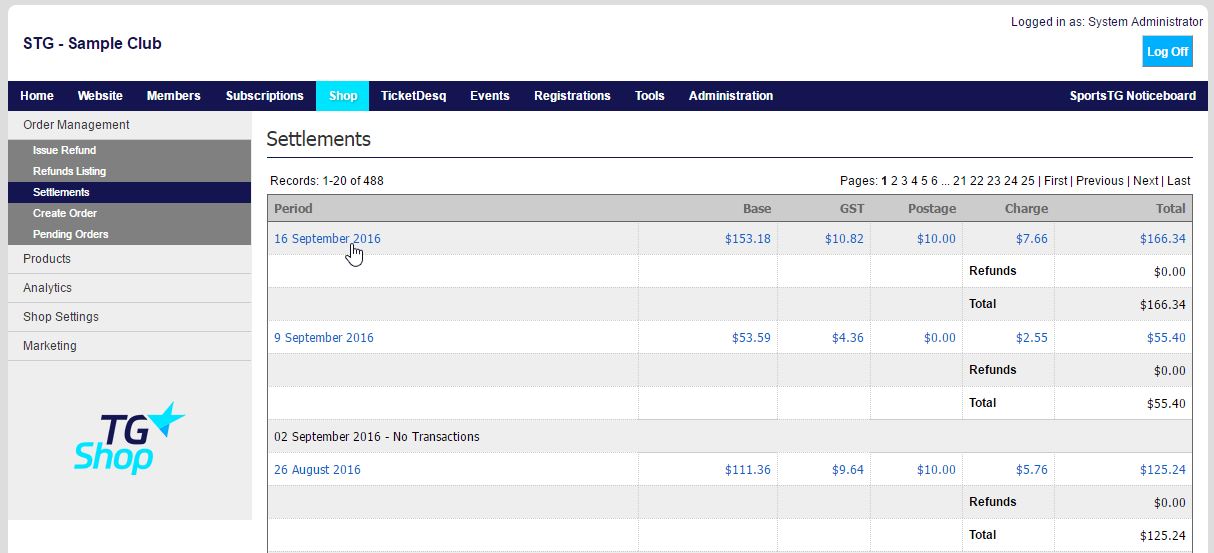This screenshot has width=1214, height=553.
Task: Go to results page 3
Action: (x=905, y=181)
